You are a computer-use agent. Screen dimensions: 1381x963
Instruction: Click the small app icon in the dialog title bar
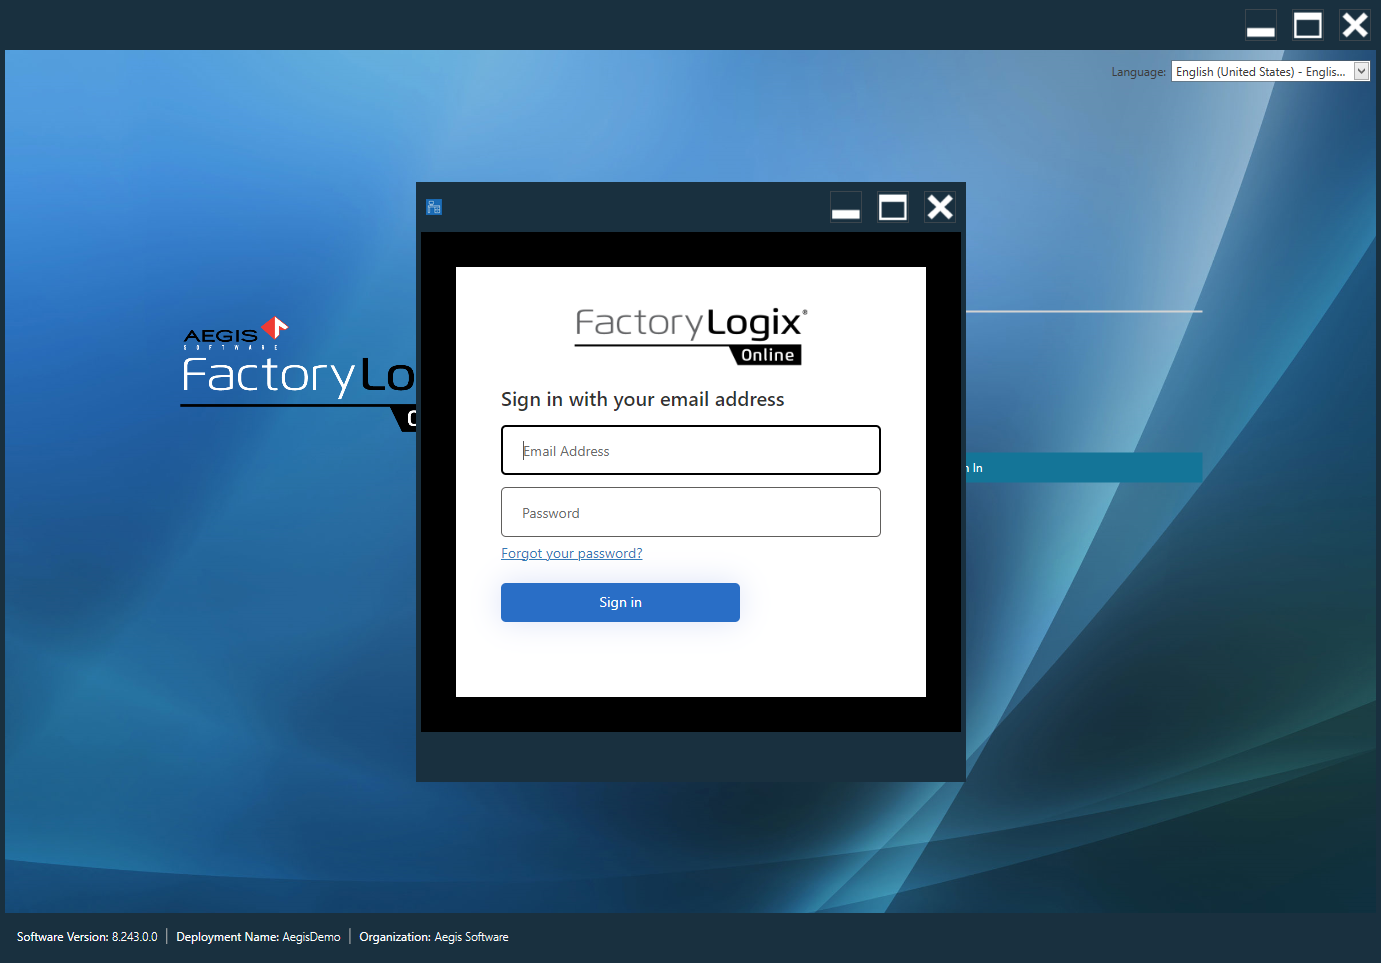[x=434, y=207]
